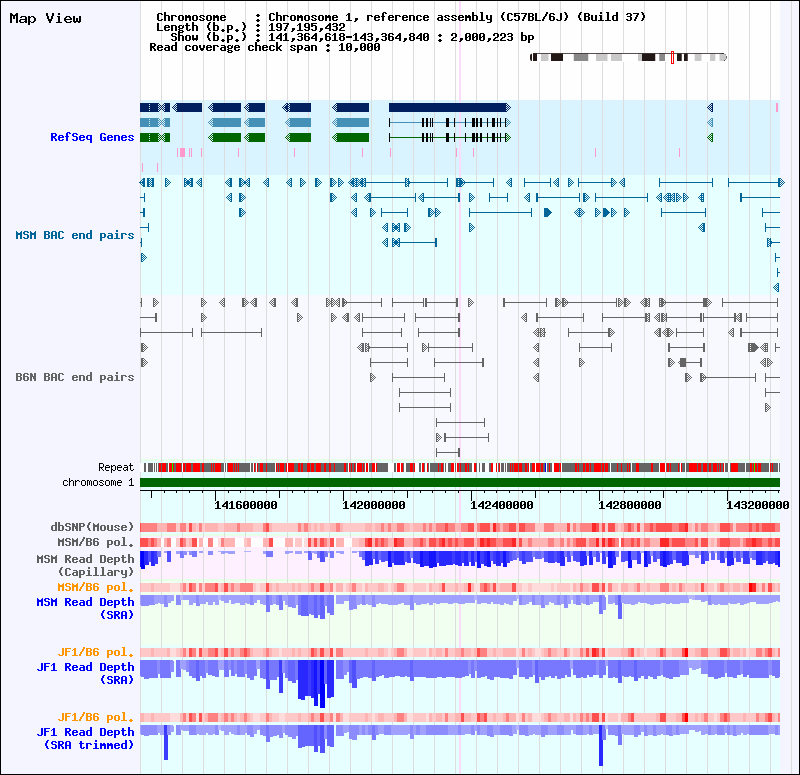
Task: Click the chromosome Length value 197,195,432
Action: (x=307, y=28)
